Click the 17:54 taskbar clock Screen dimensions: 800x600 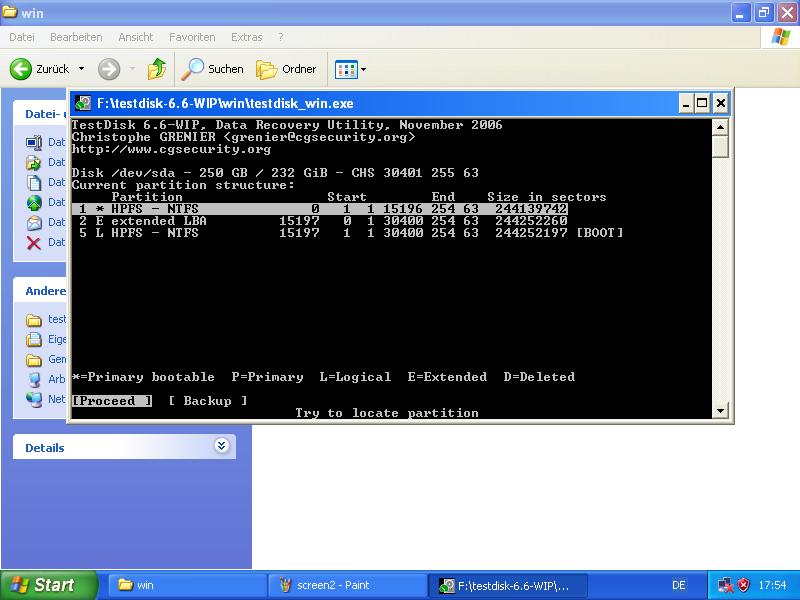tap(772, 585)
